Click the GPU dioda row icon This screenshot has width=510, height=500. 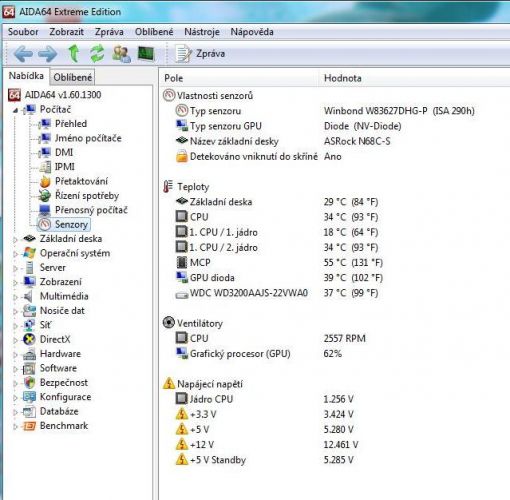coord(182,277)
